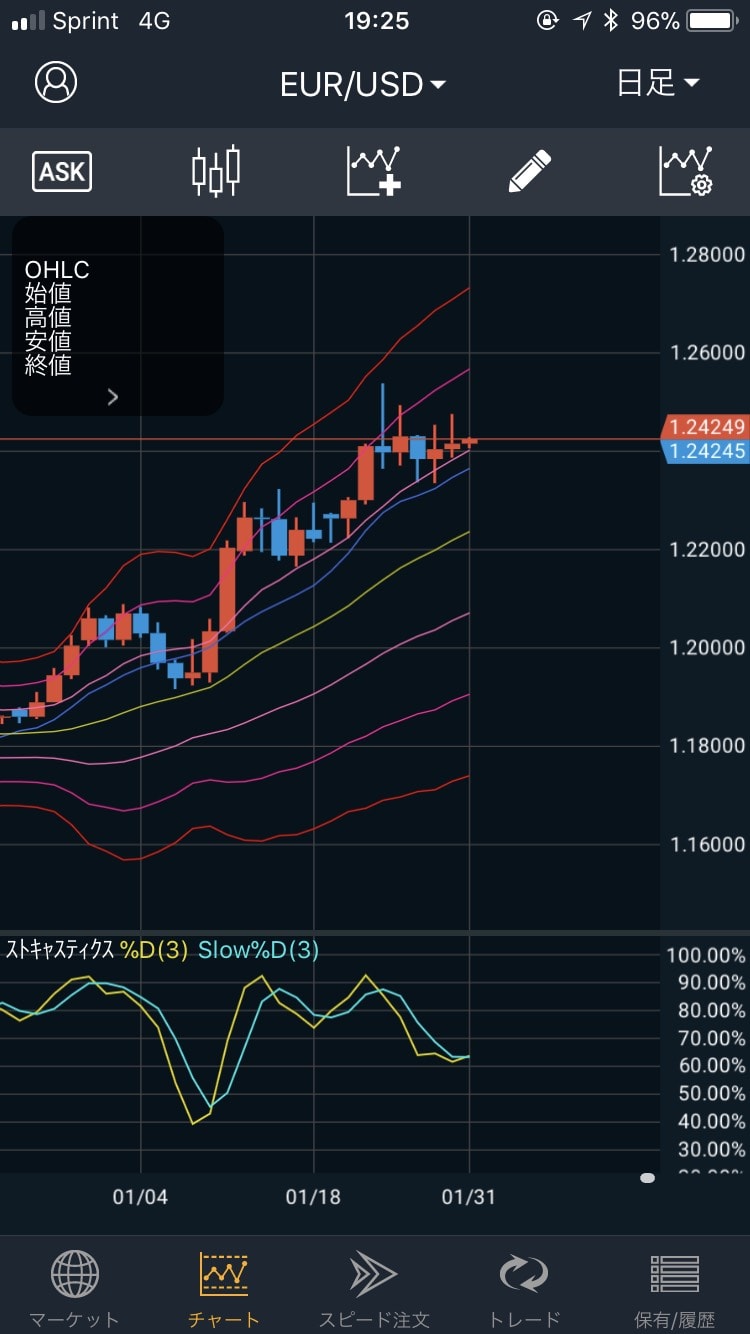Tap the 1.26000 price axis label
This screenshot has width=750, height=1334.
tap(707, 353)
